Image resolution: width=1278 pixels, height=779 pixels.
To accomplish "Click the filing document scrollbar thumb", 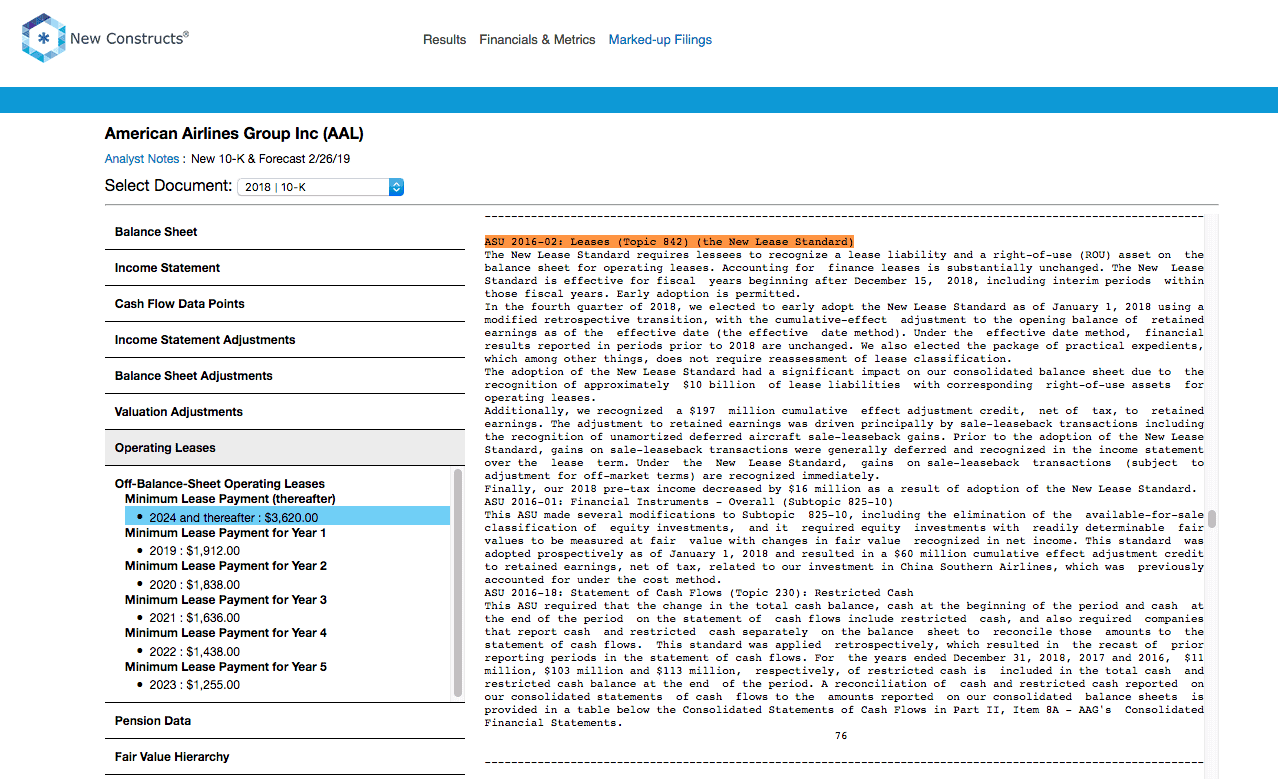I will [x=1211, y=518].
